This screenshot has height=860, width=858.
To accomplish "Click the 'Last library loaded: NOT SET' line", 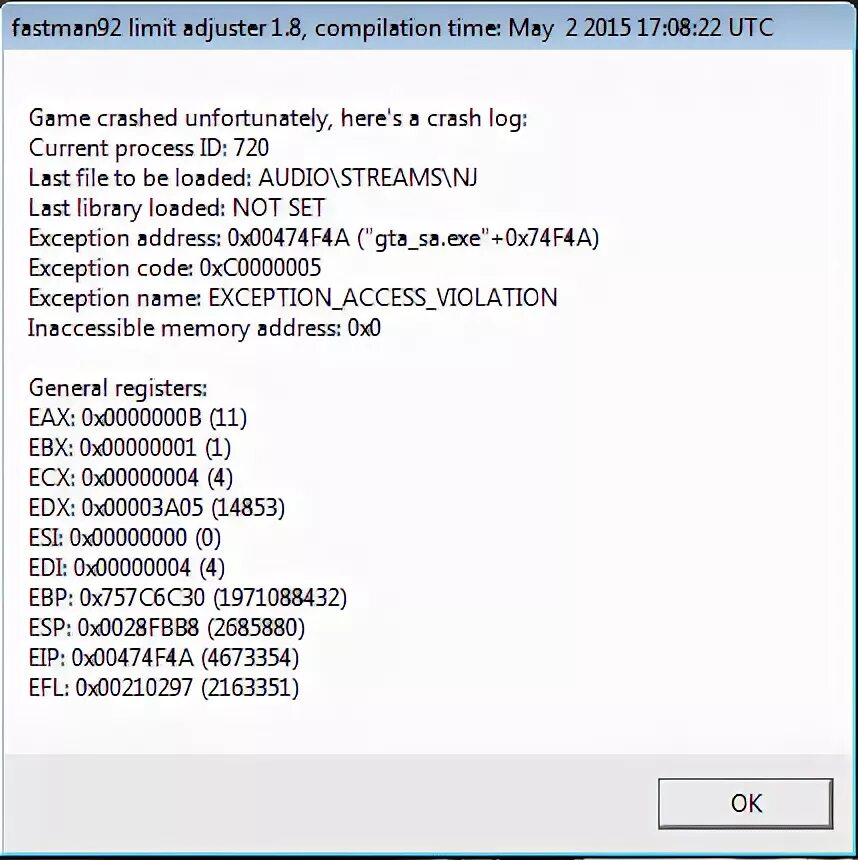I will [x=177, y=208].
